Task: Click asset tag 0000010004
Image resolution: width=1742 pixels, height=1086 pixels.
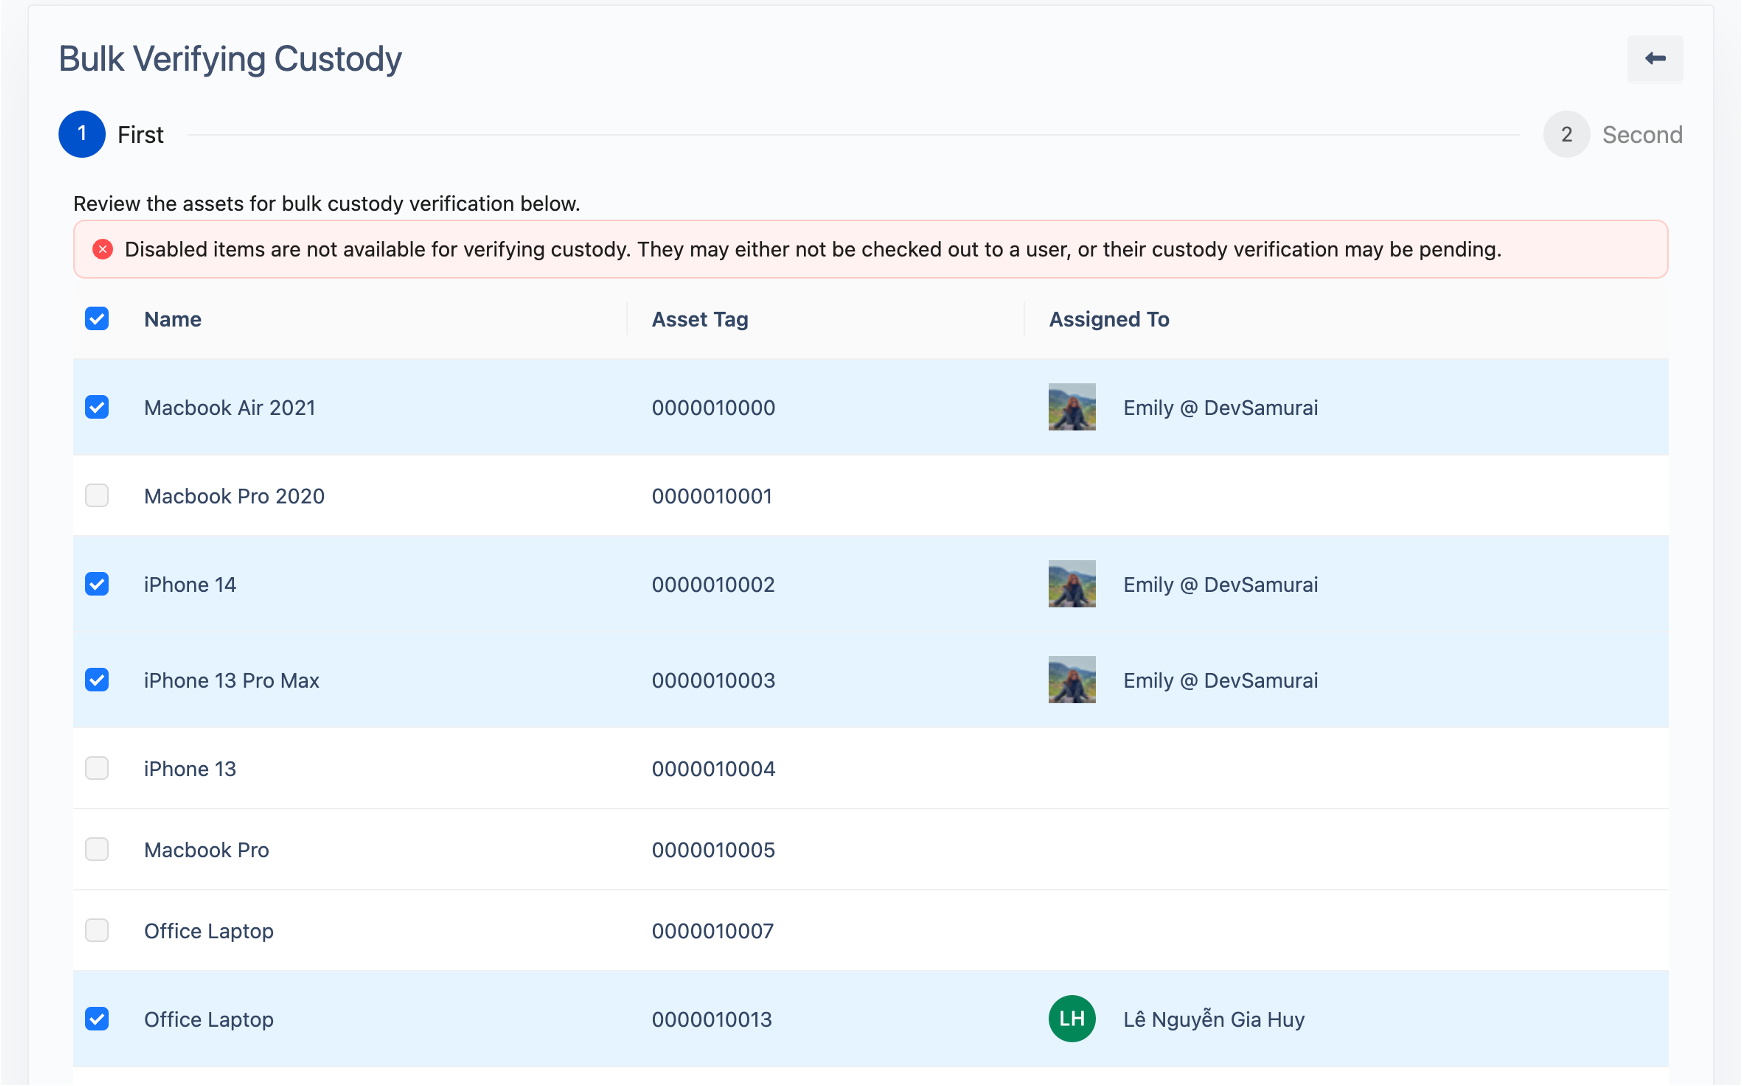Action: click(x=714, y=769)
